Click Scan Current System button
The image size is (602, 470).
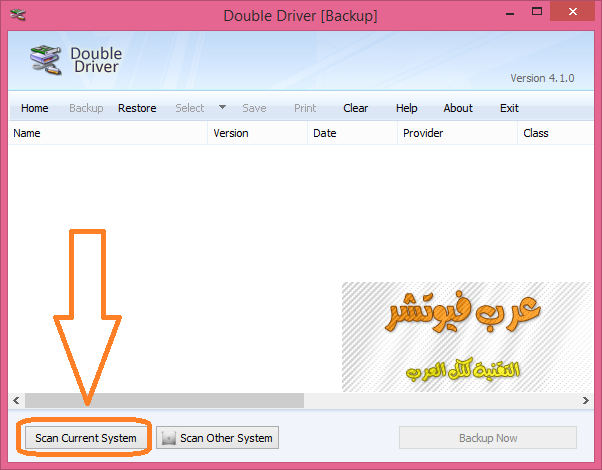pyautogui.click(x=86, y=438)
